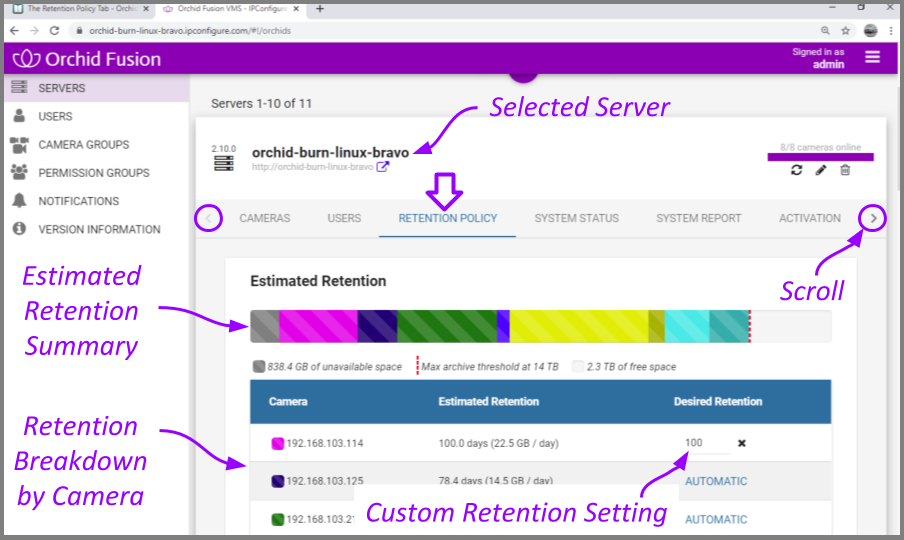Open Camera Groups in sidebar

coord(96,145)
